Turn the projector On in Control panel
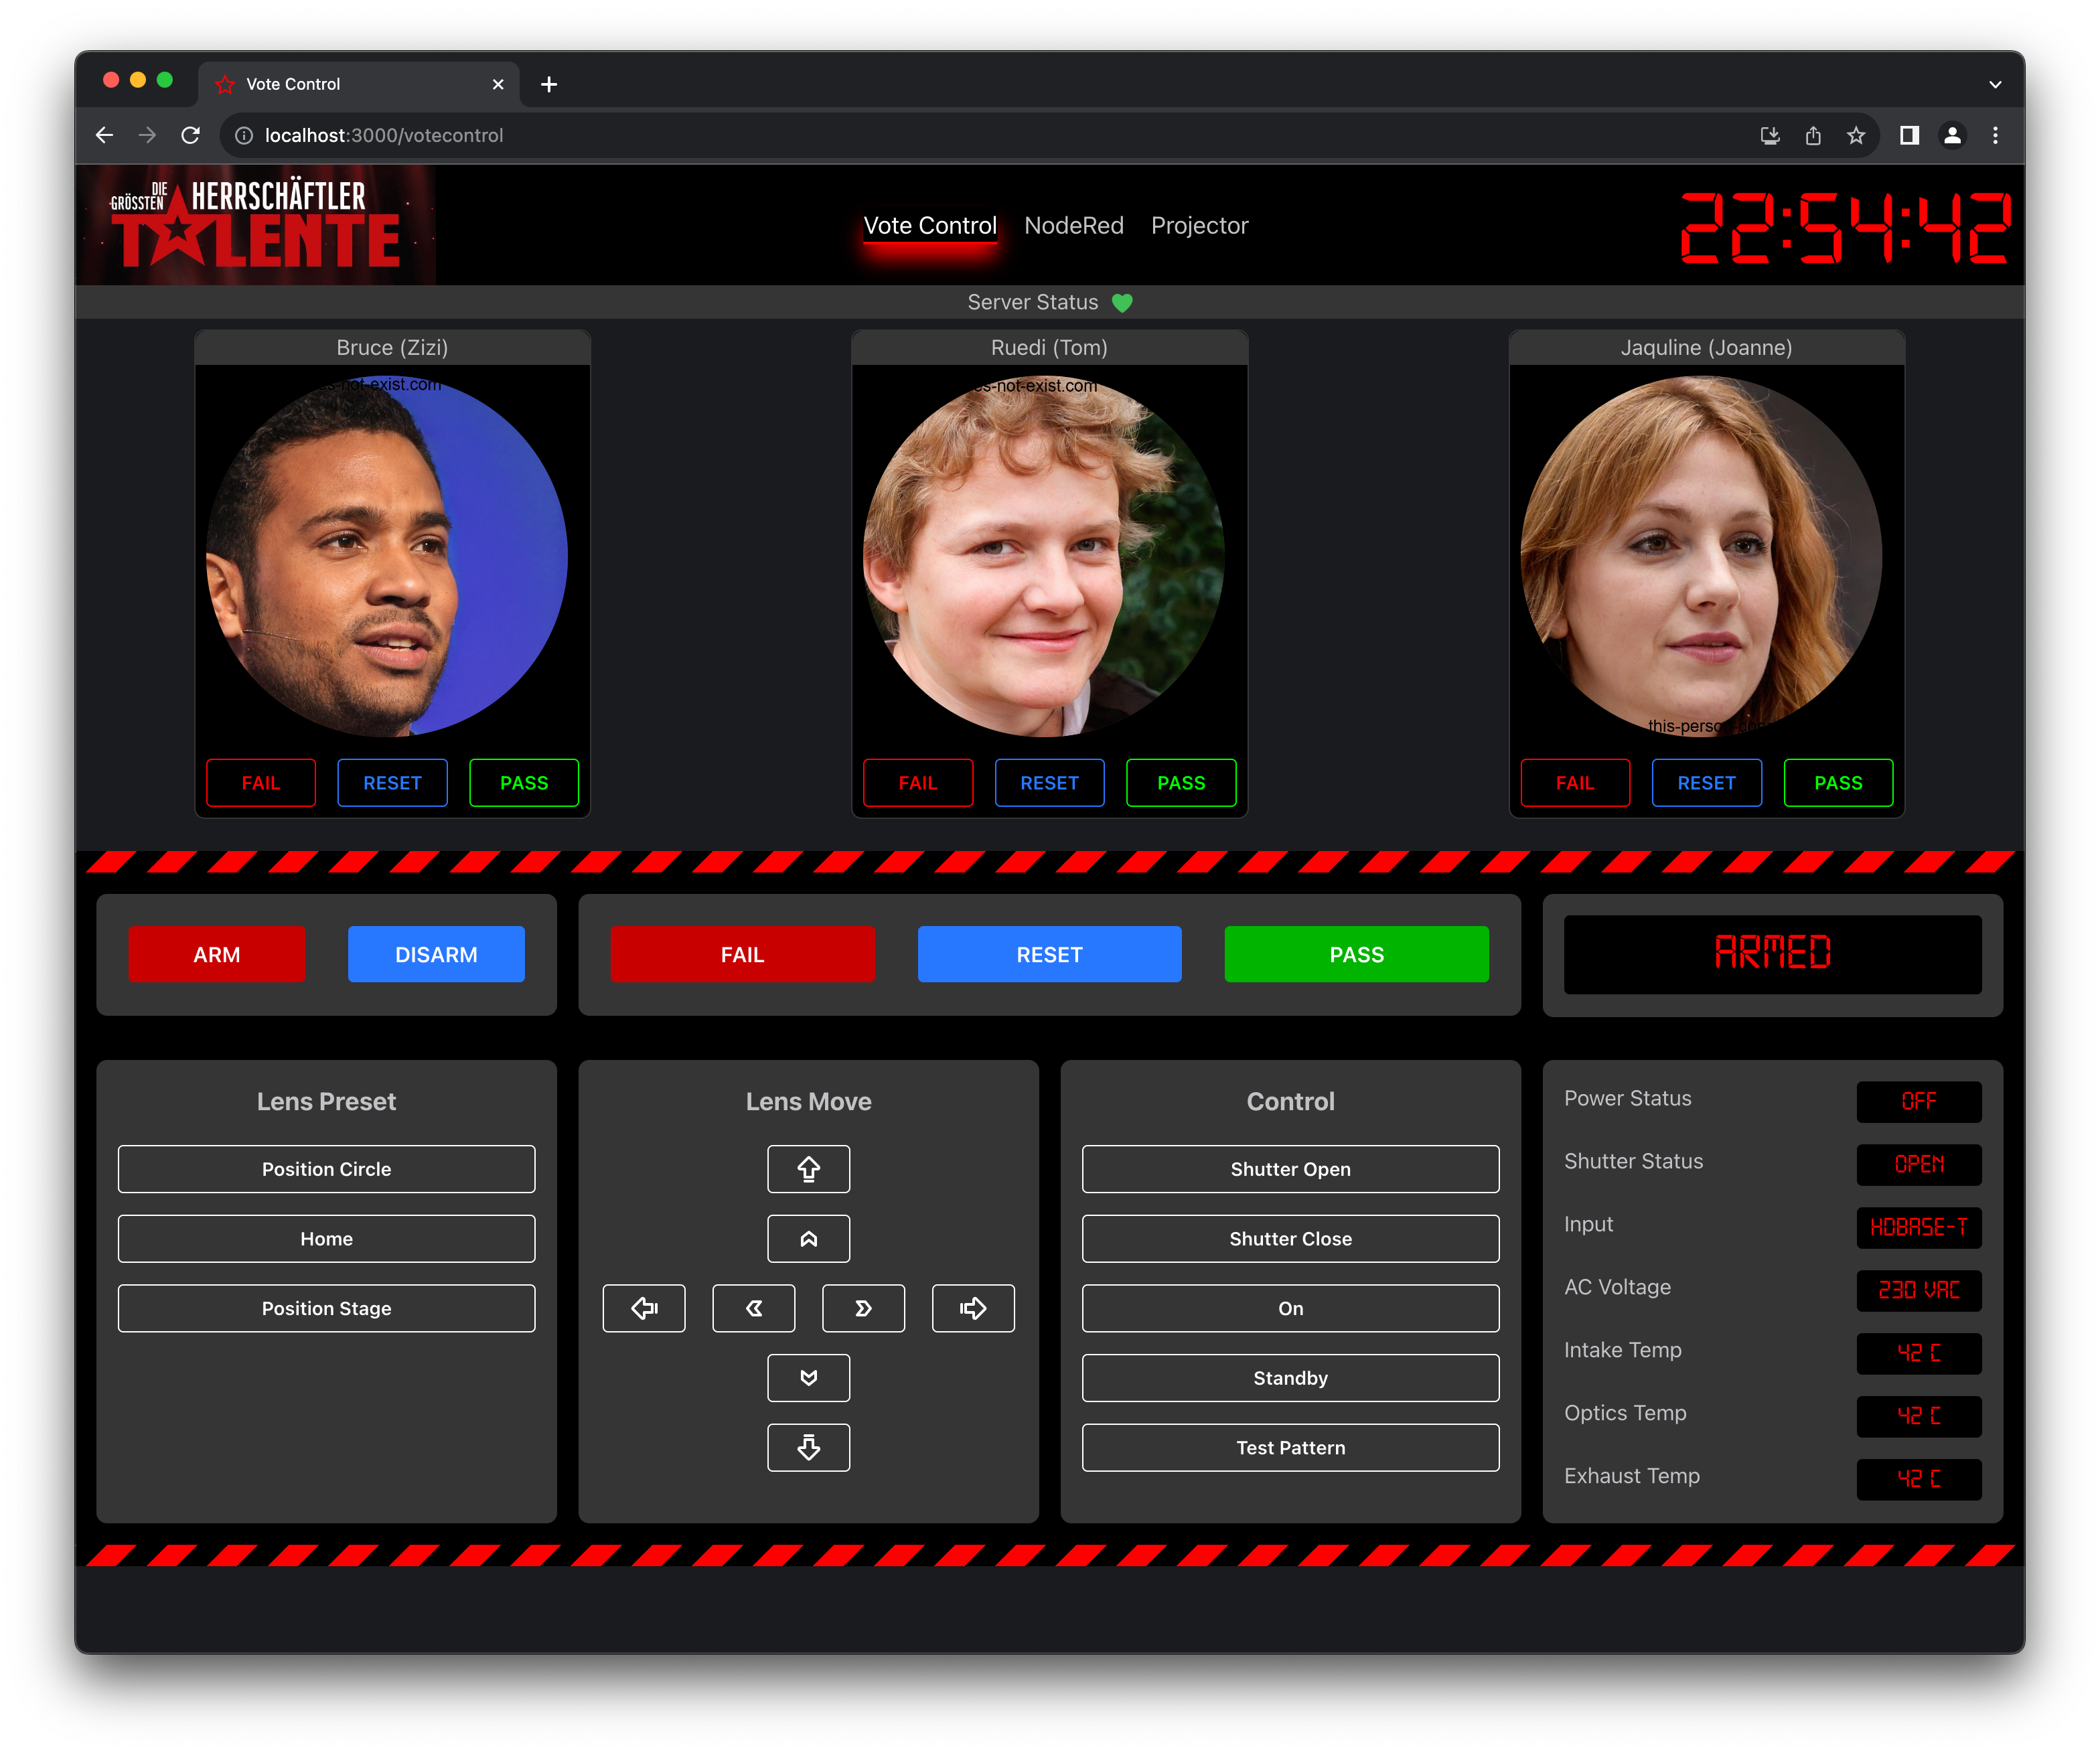The height and width of the screenshot is (1753, 2100). pyautogui.click(x=1290, y=1308)
